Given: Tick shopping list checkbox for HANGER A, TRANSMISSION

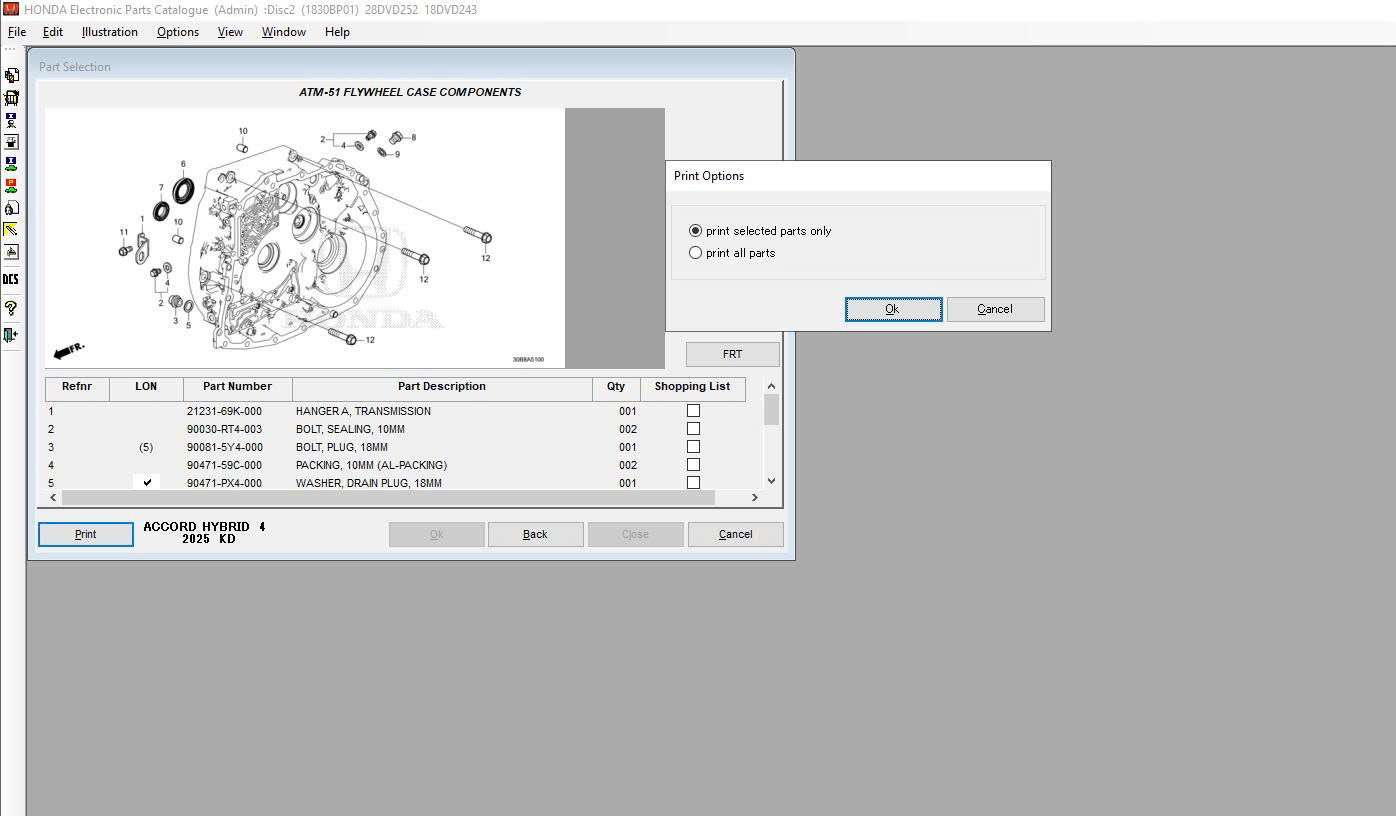Looking at the screenshot, I should 693,411.
